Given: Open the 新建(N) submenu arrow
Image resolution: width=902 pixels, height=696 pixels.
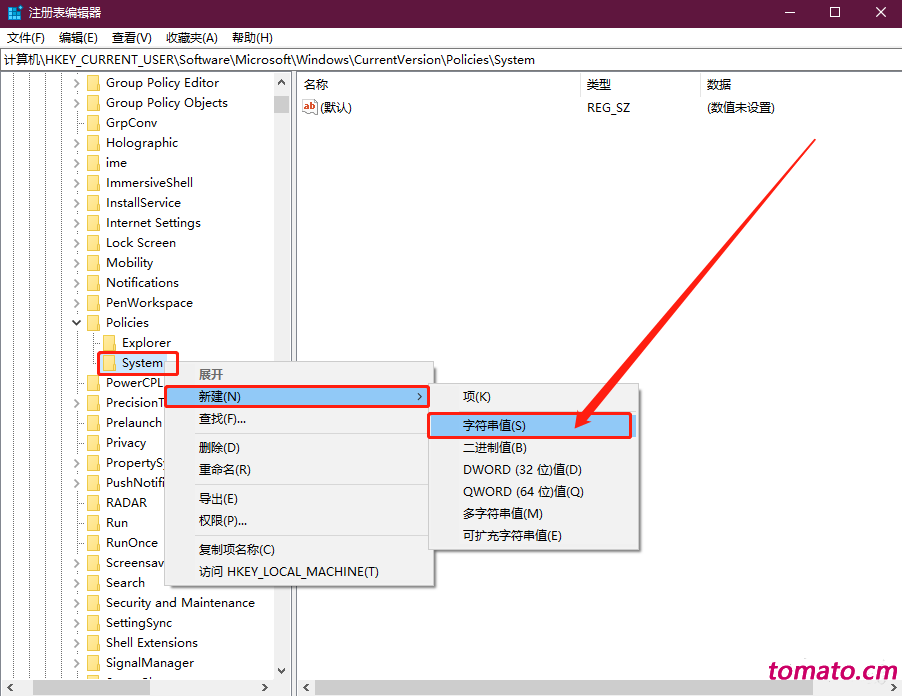Looking at the screenshot, I should [420, 396].
